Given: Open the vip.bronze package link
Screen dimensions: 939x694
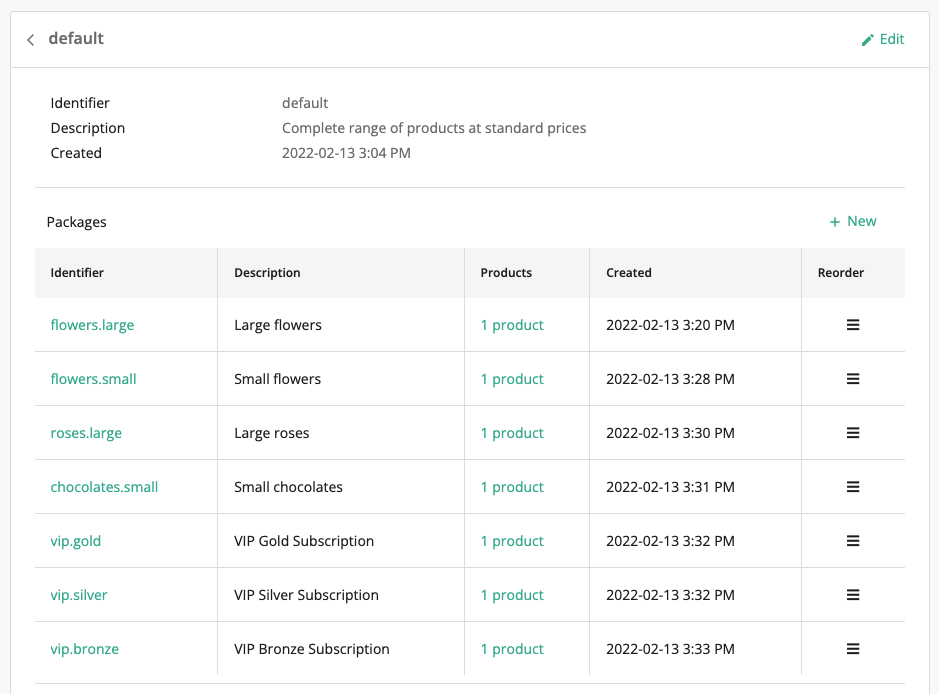Looking at the screenshot, I should (x=85, y=649).
